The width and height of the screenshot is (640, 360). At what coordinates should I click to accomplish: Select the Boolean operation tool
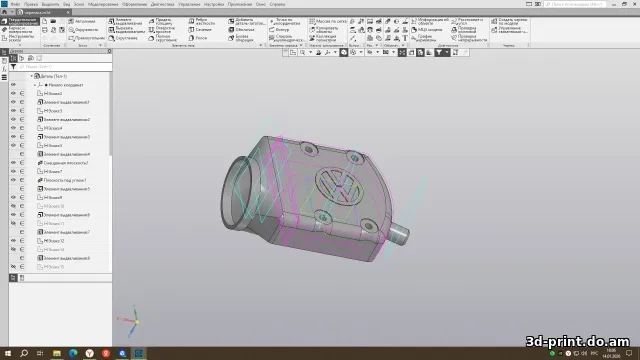(241, 38)
